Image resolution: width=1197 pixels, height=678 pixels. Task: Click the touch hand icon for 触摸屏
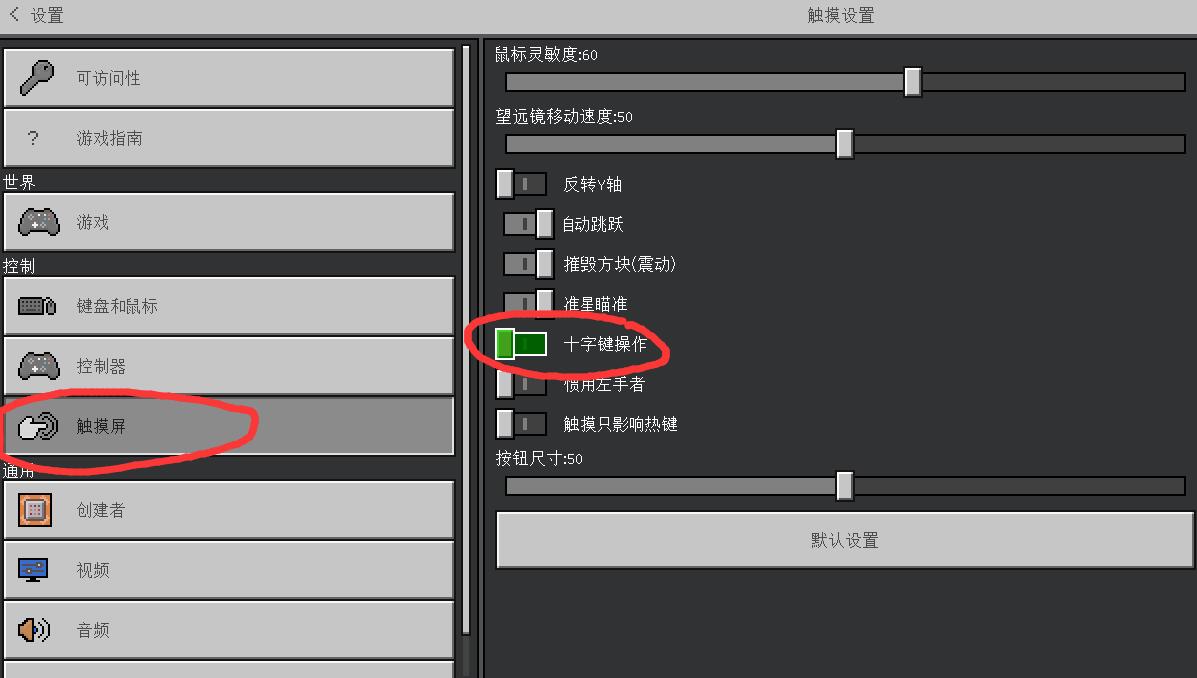pos(38,426)
